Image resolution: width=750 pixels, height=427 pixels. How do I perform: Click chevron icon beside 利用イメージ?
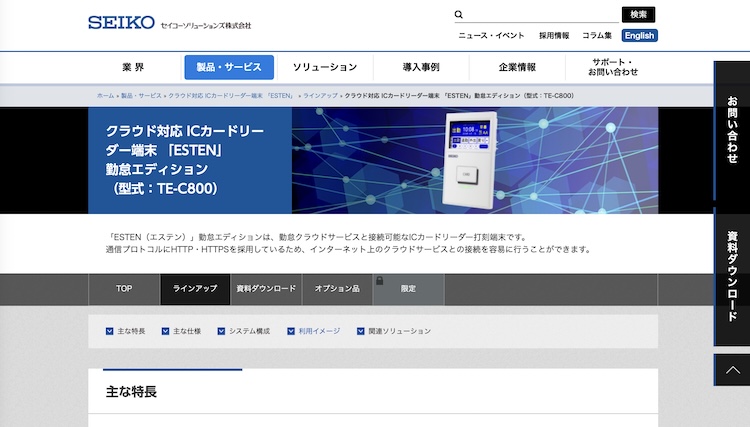coord(291,331)
